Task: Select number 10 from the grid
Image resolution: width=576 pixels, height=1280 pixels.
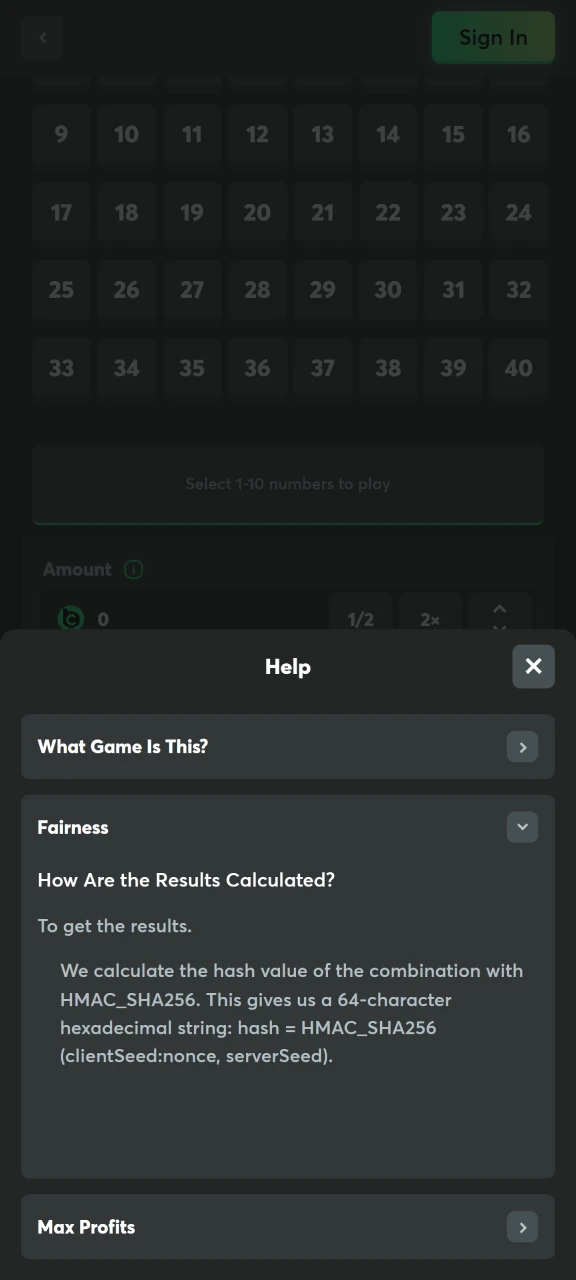Action: (126, 134)
